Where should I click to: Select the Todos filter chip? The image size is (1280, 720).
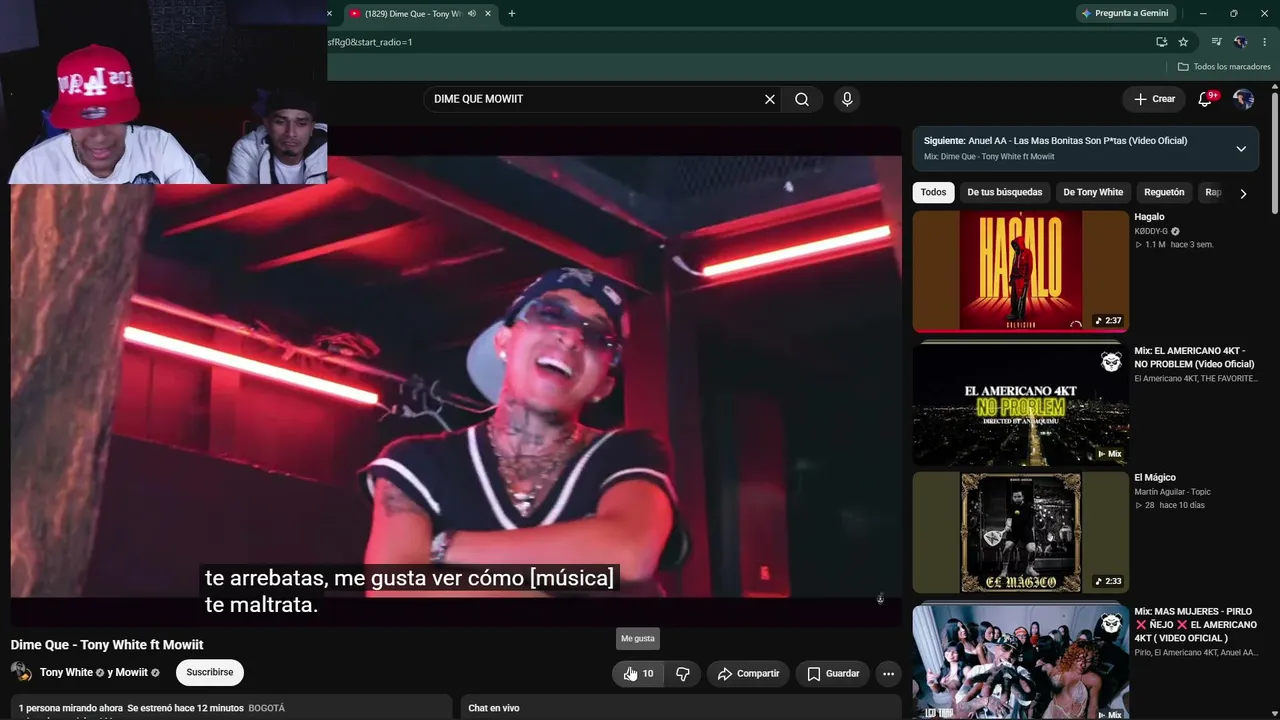click(x=933, y=192)
